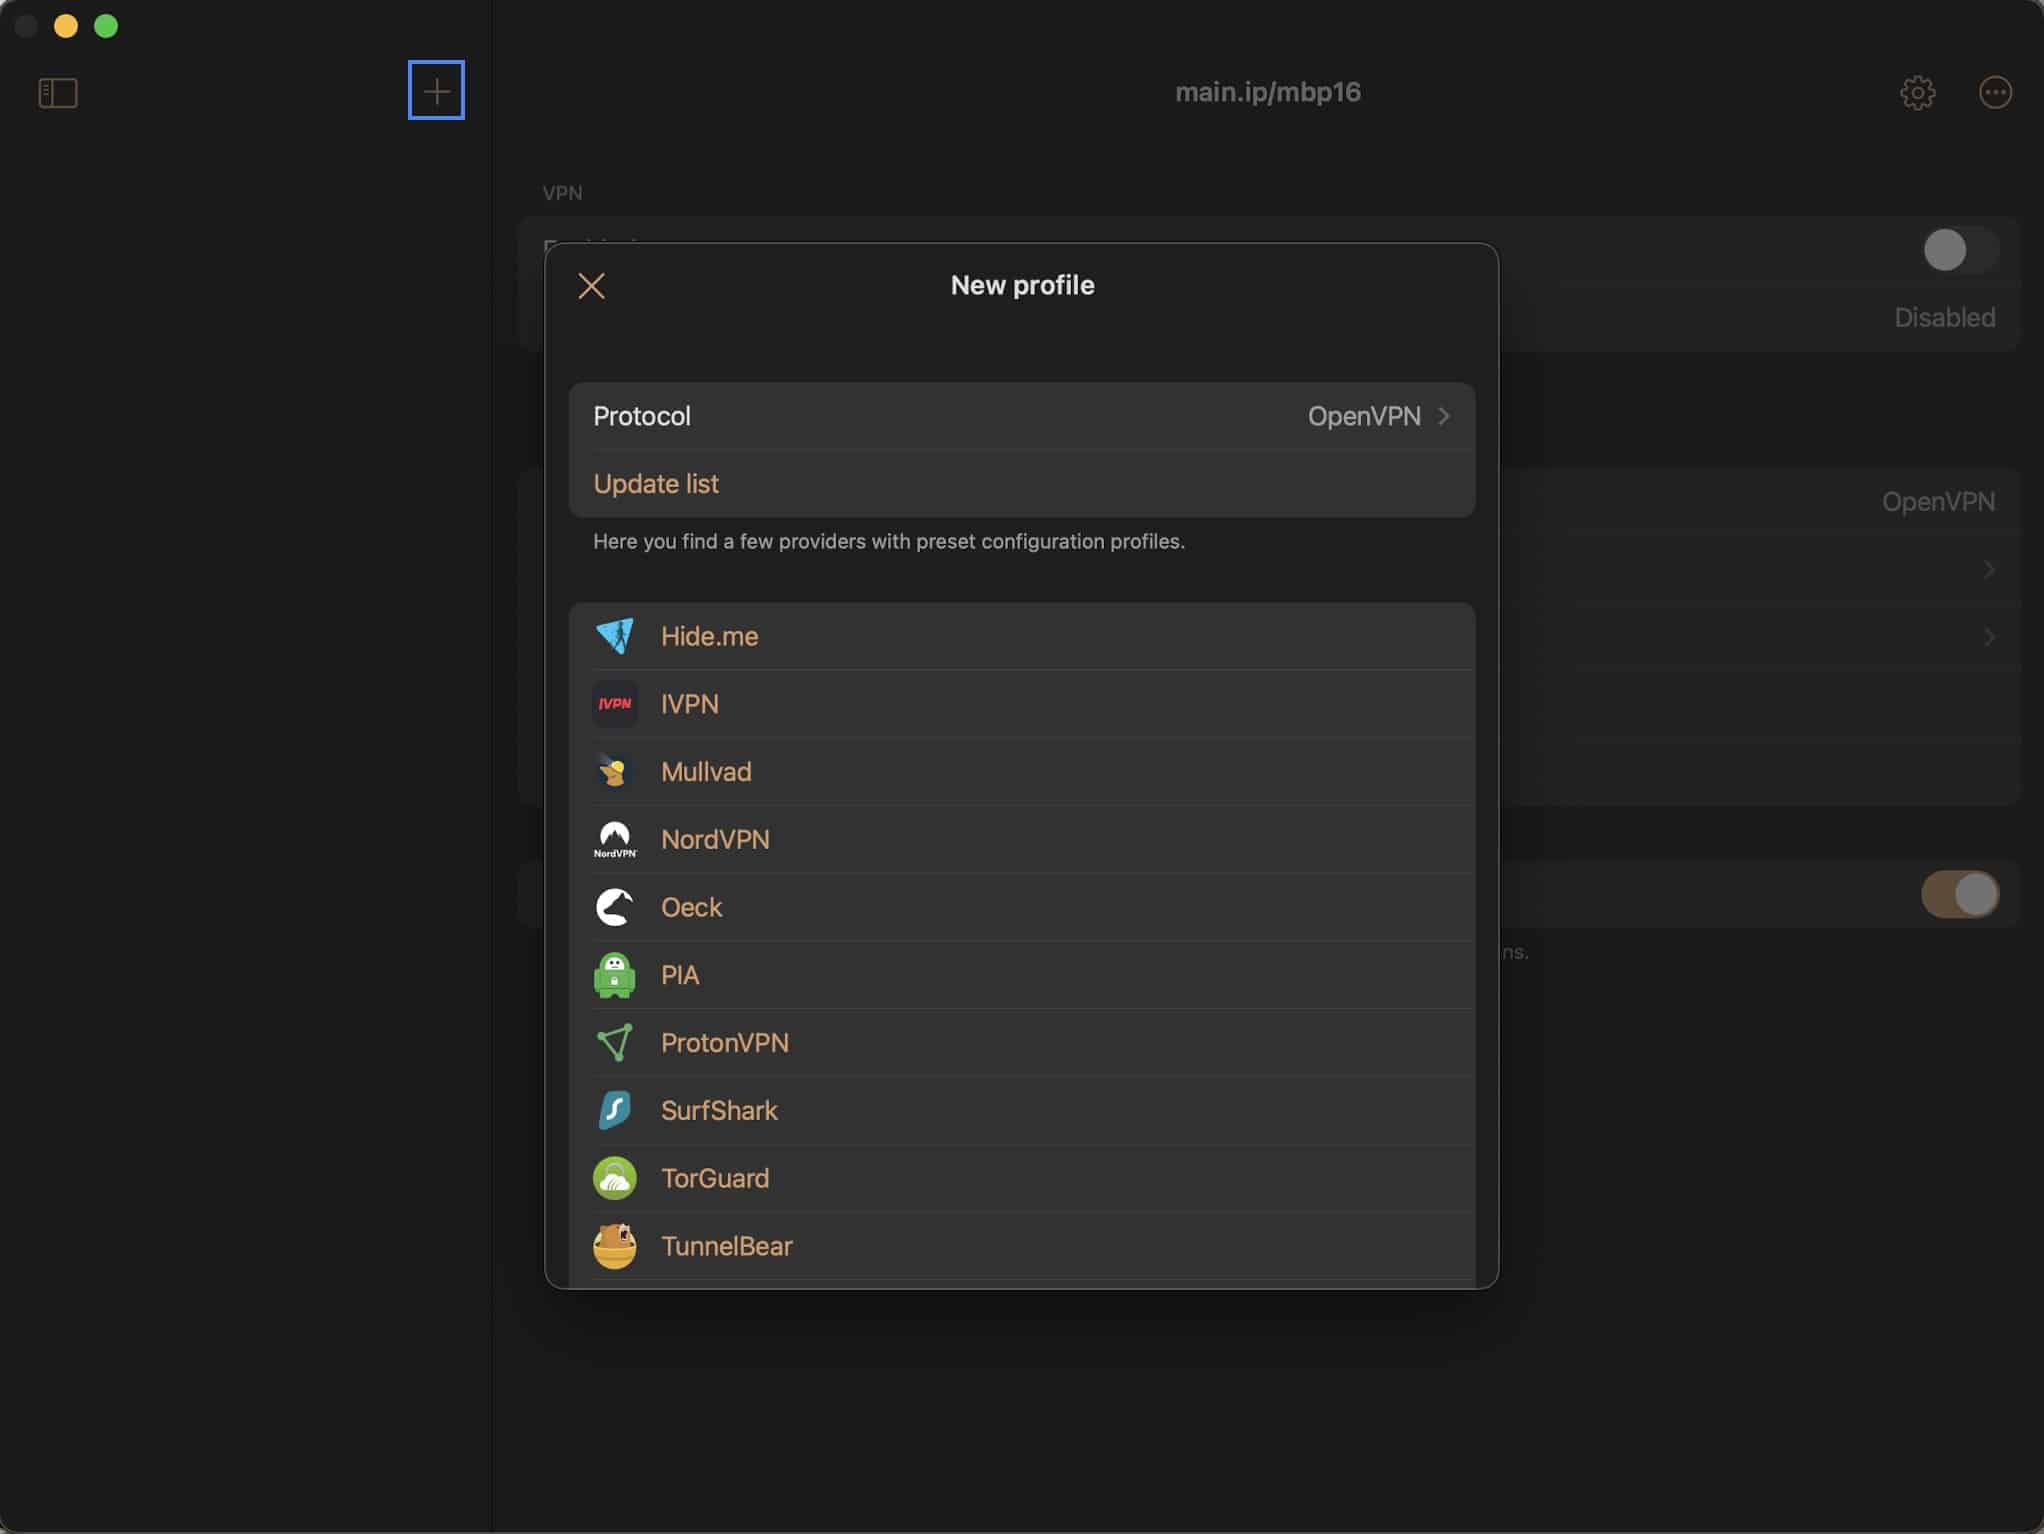
Task: Select the Hide.me provider name
Action: (710, 636)
